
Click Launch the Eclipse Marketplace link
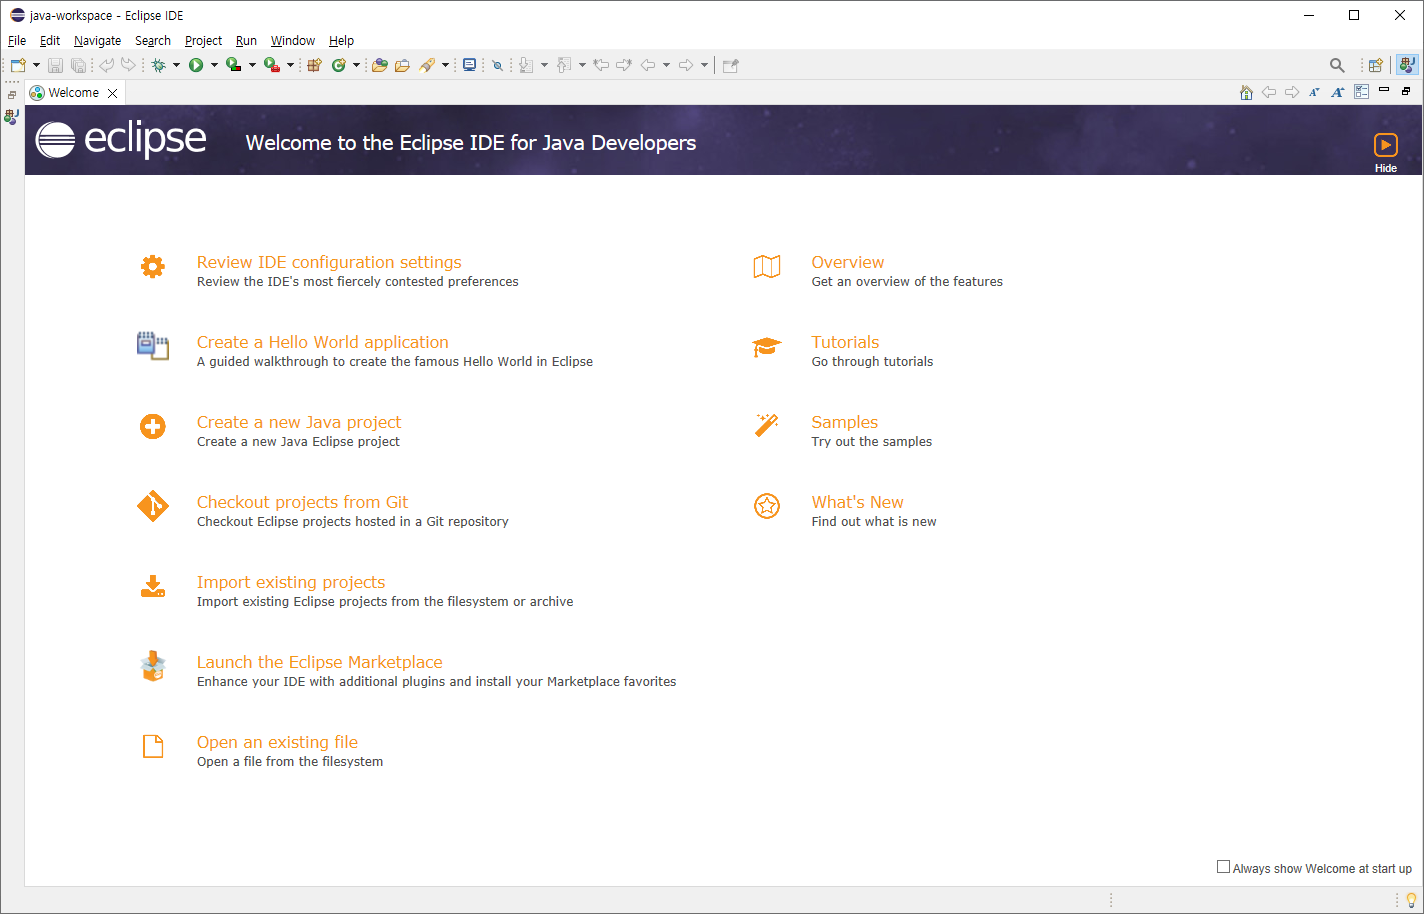tap(319, 662)
